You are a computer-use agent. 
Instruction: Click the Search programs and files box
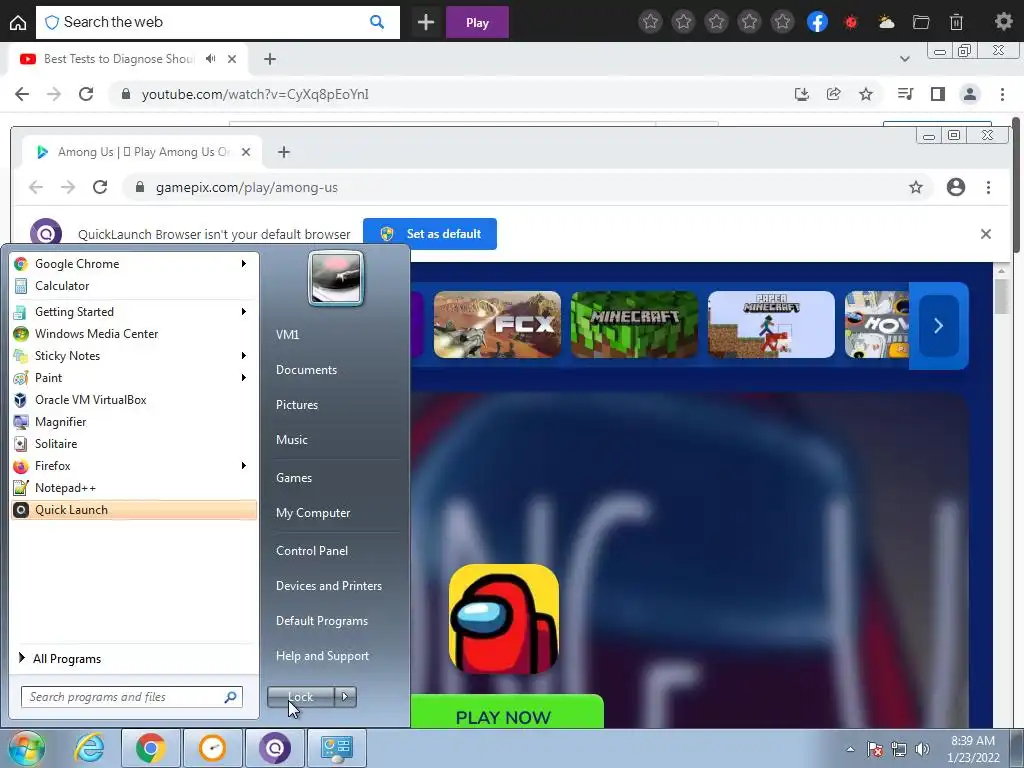(x=131, y=697)
